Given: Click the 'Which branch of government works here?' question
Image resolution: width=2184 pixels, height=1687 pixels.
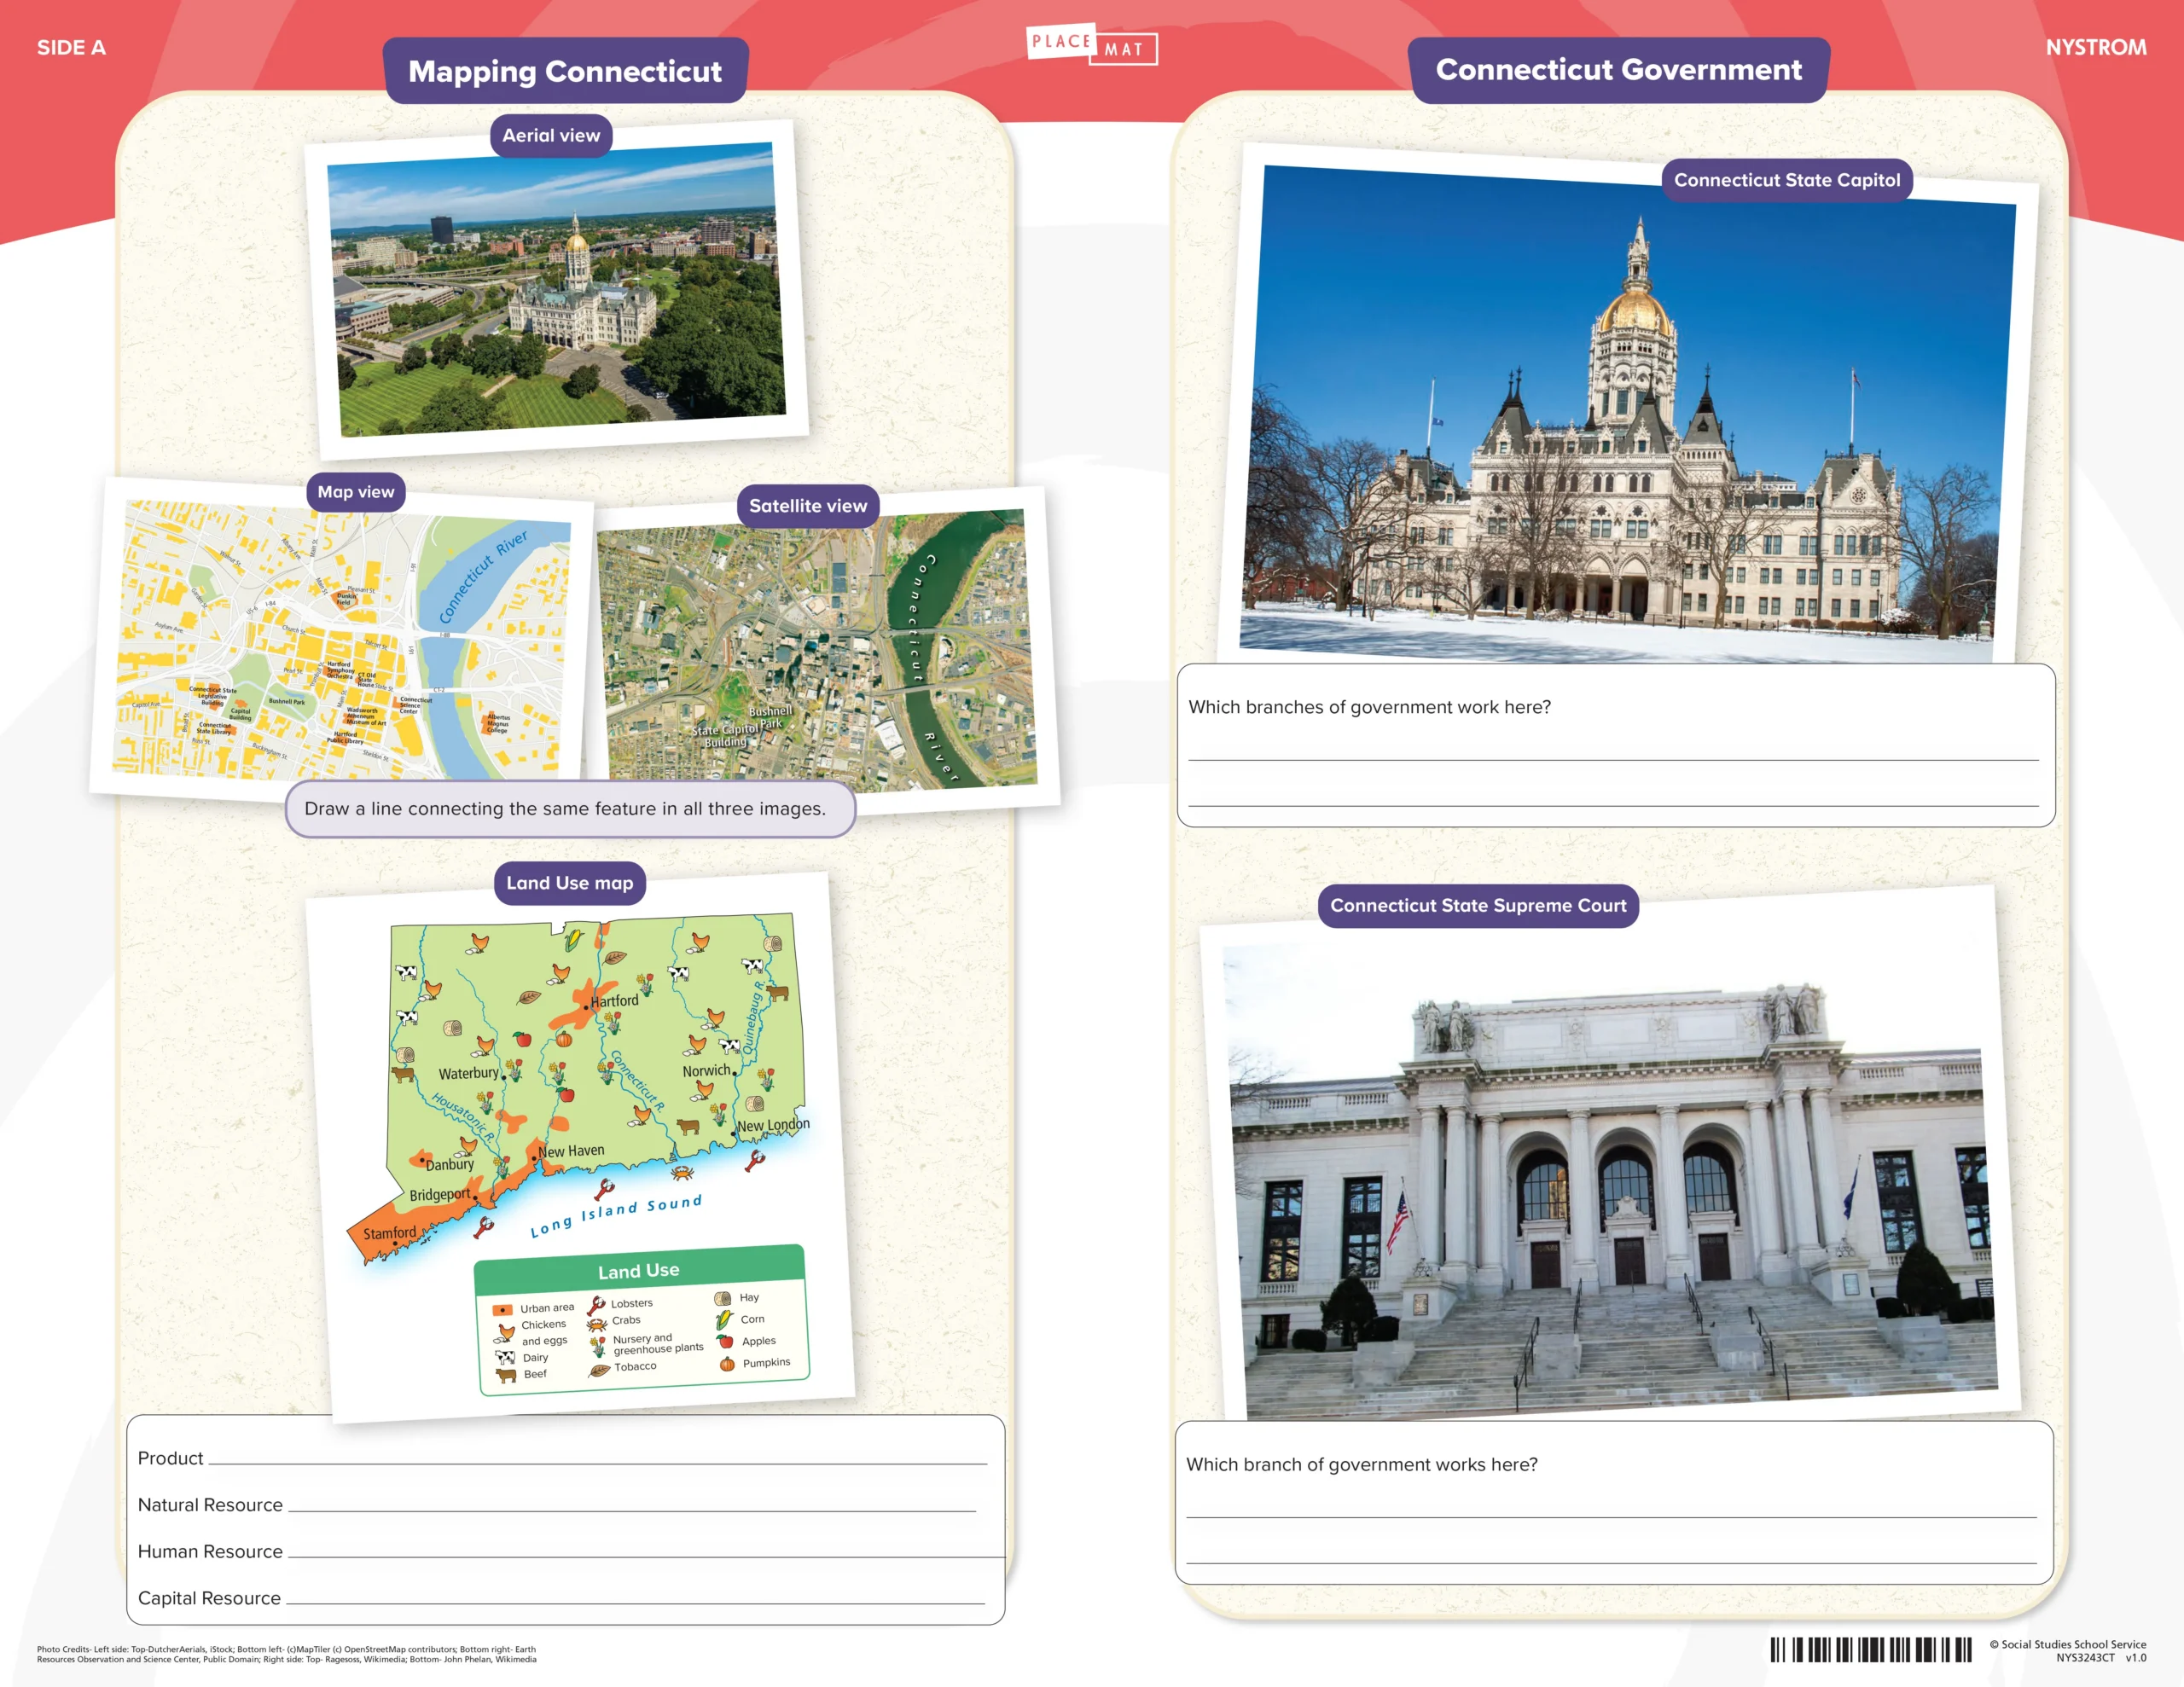Looking at the screenshot, I should [x=1361, y=1465].
